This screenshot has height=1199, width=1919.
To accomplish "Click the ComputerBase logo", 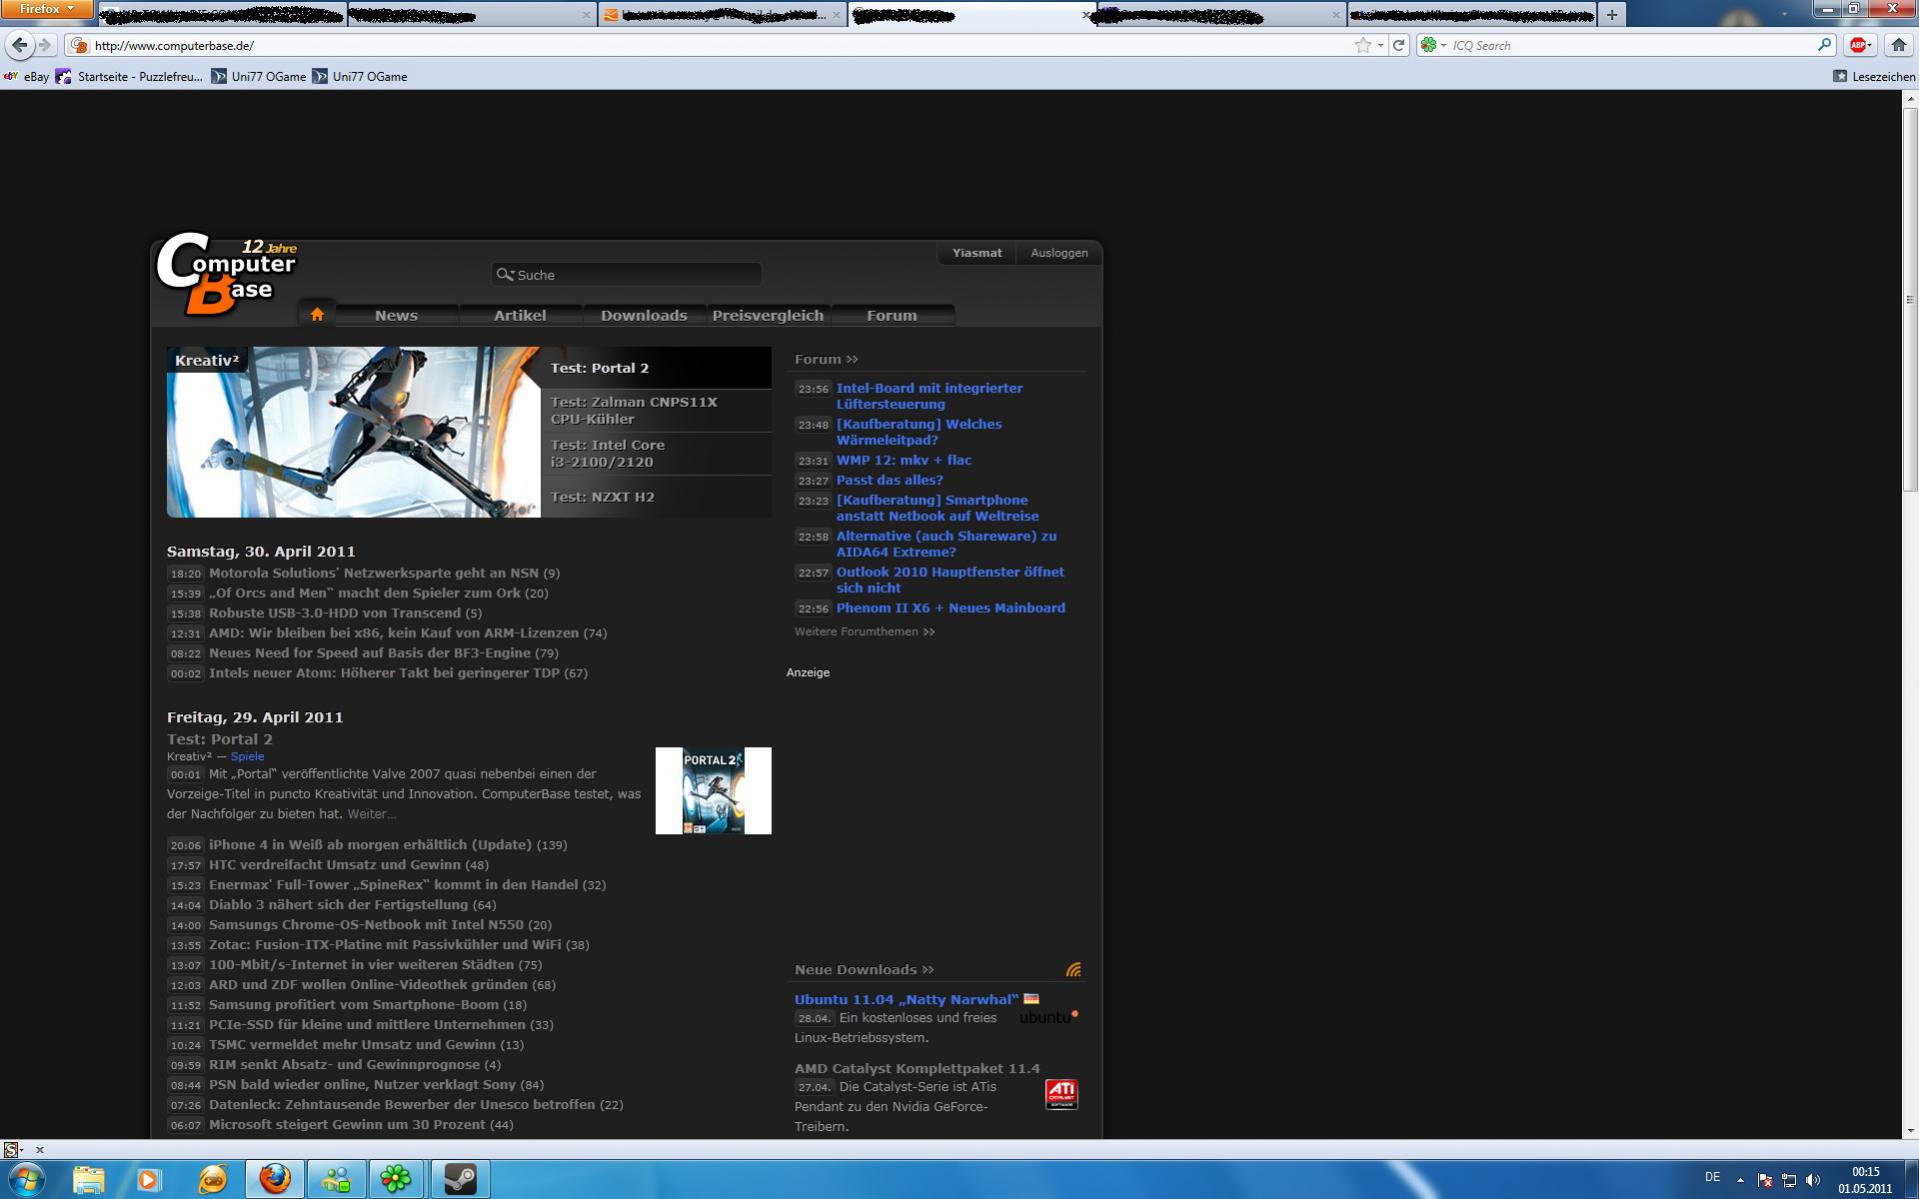I will [x=227, y=273].
